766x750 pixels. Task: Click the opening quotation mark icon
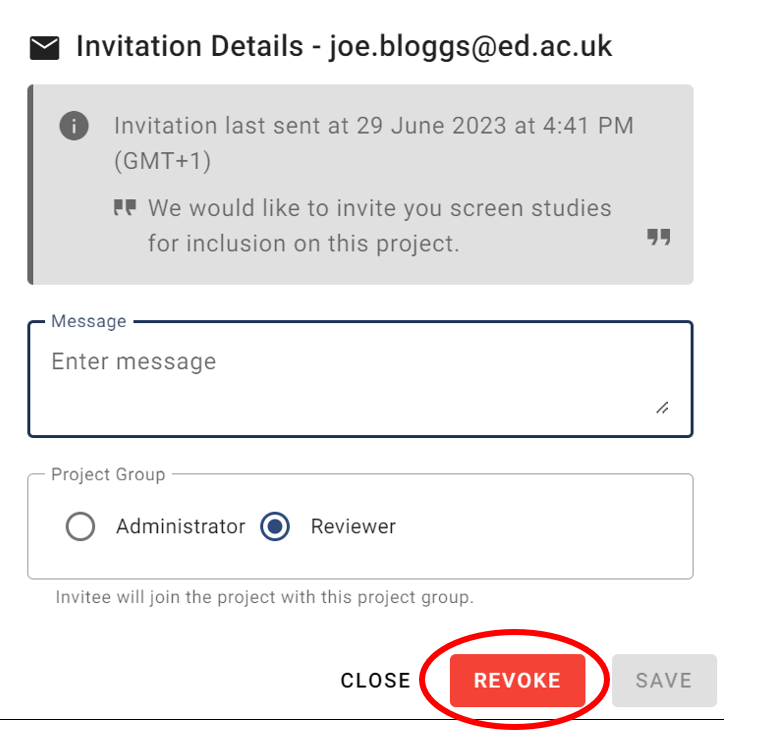click(124, 208)
